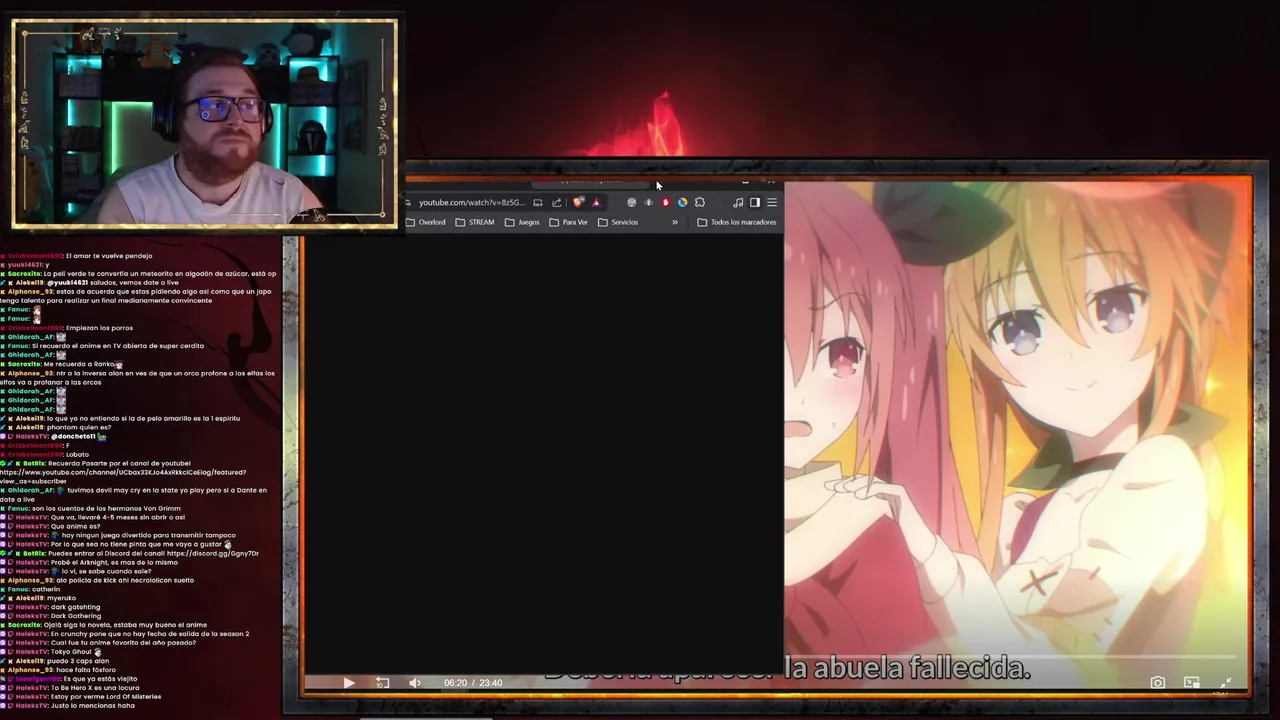The height and width of the screenshot is (720, 1280).
Task: Click chat message 'Empiezan los porros'
Action: (x=99, y=328)
